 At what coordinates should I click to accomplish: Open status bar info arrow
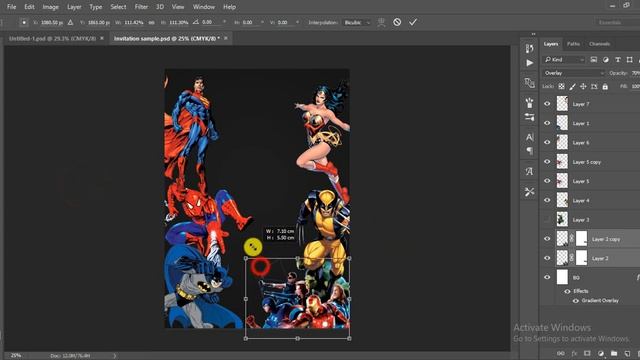tap(114, 356)
